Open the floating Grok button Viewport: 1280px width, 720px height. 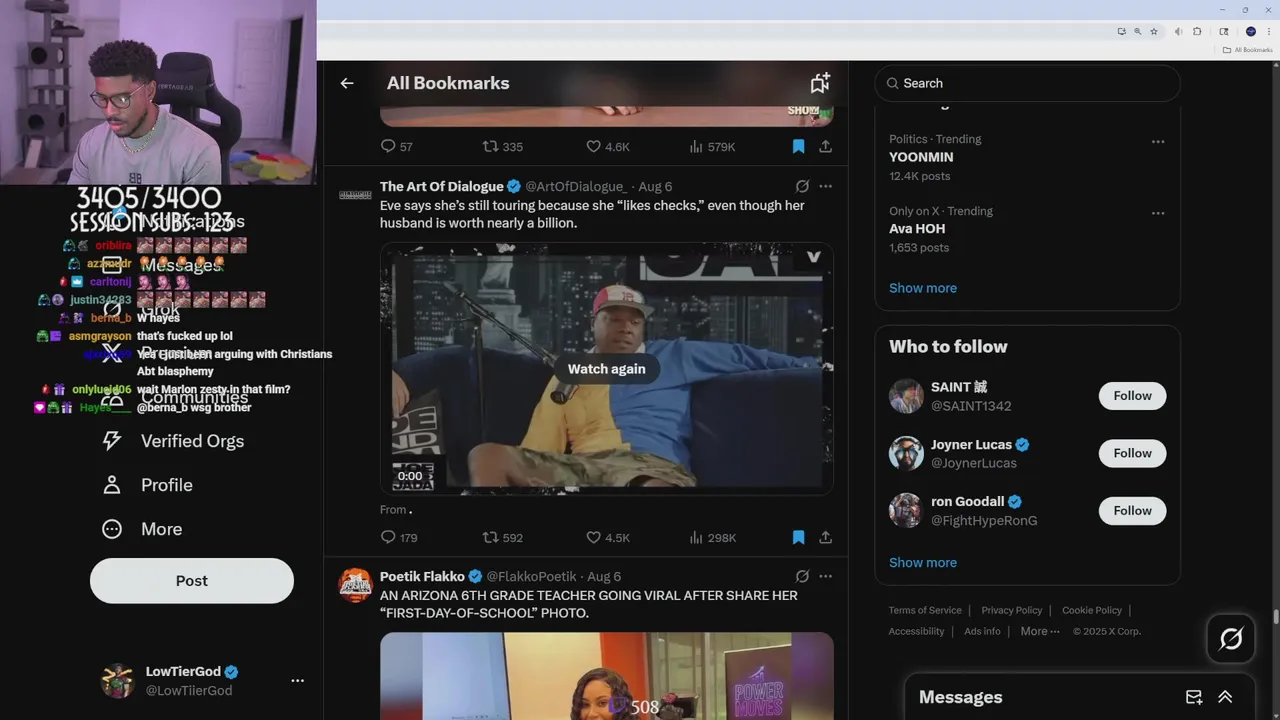pos(1231,638)
